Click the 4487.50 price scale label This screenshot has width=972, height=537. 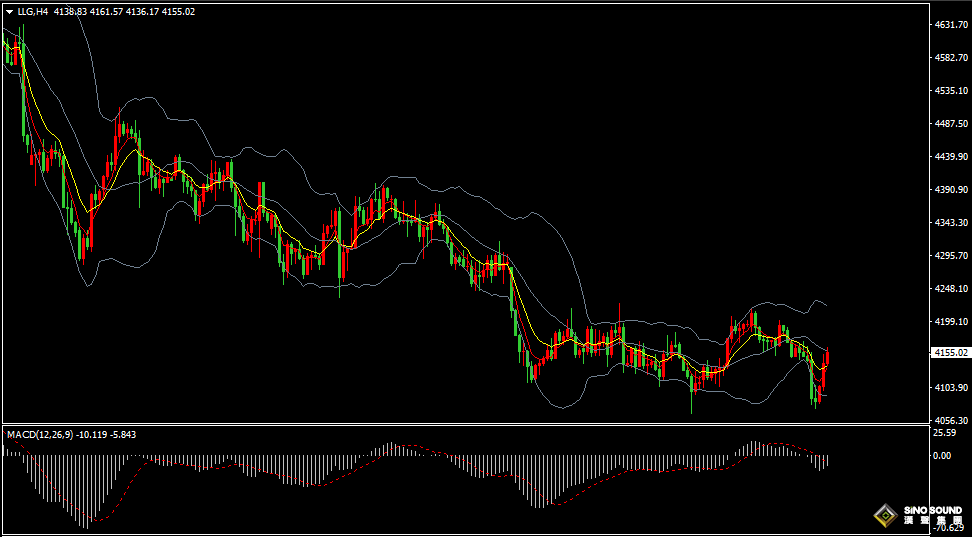[x=951, y=123]
